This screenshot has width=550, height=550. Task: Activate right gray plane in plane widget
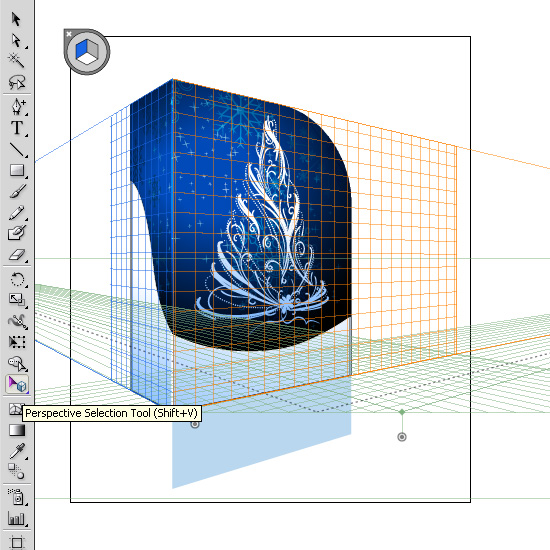92,48
